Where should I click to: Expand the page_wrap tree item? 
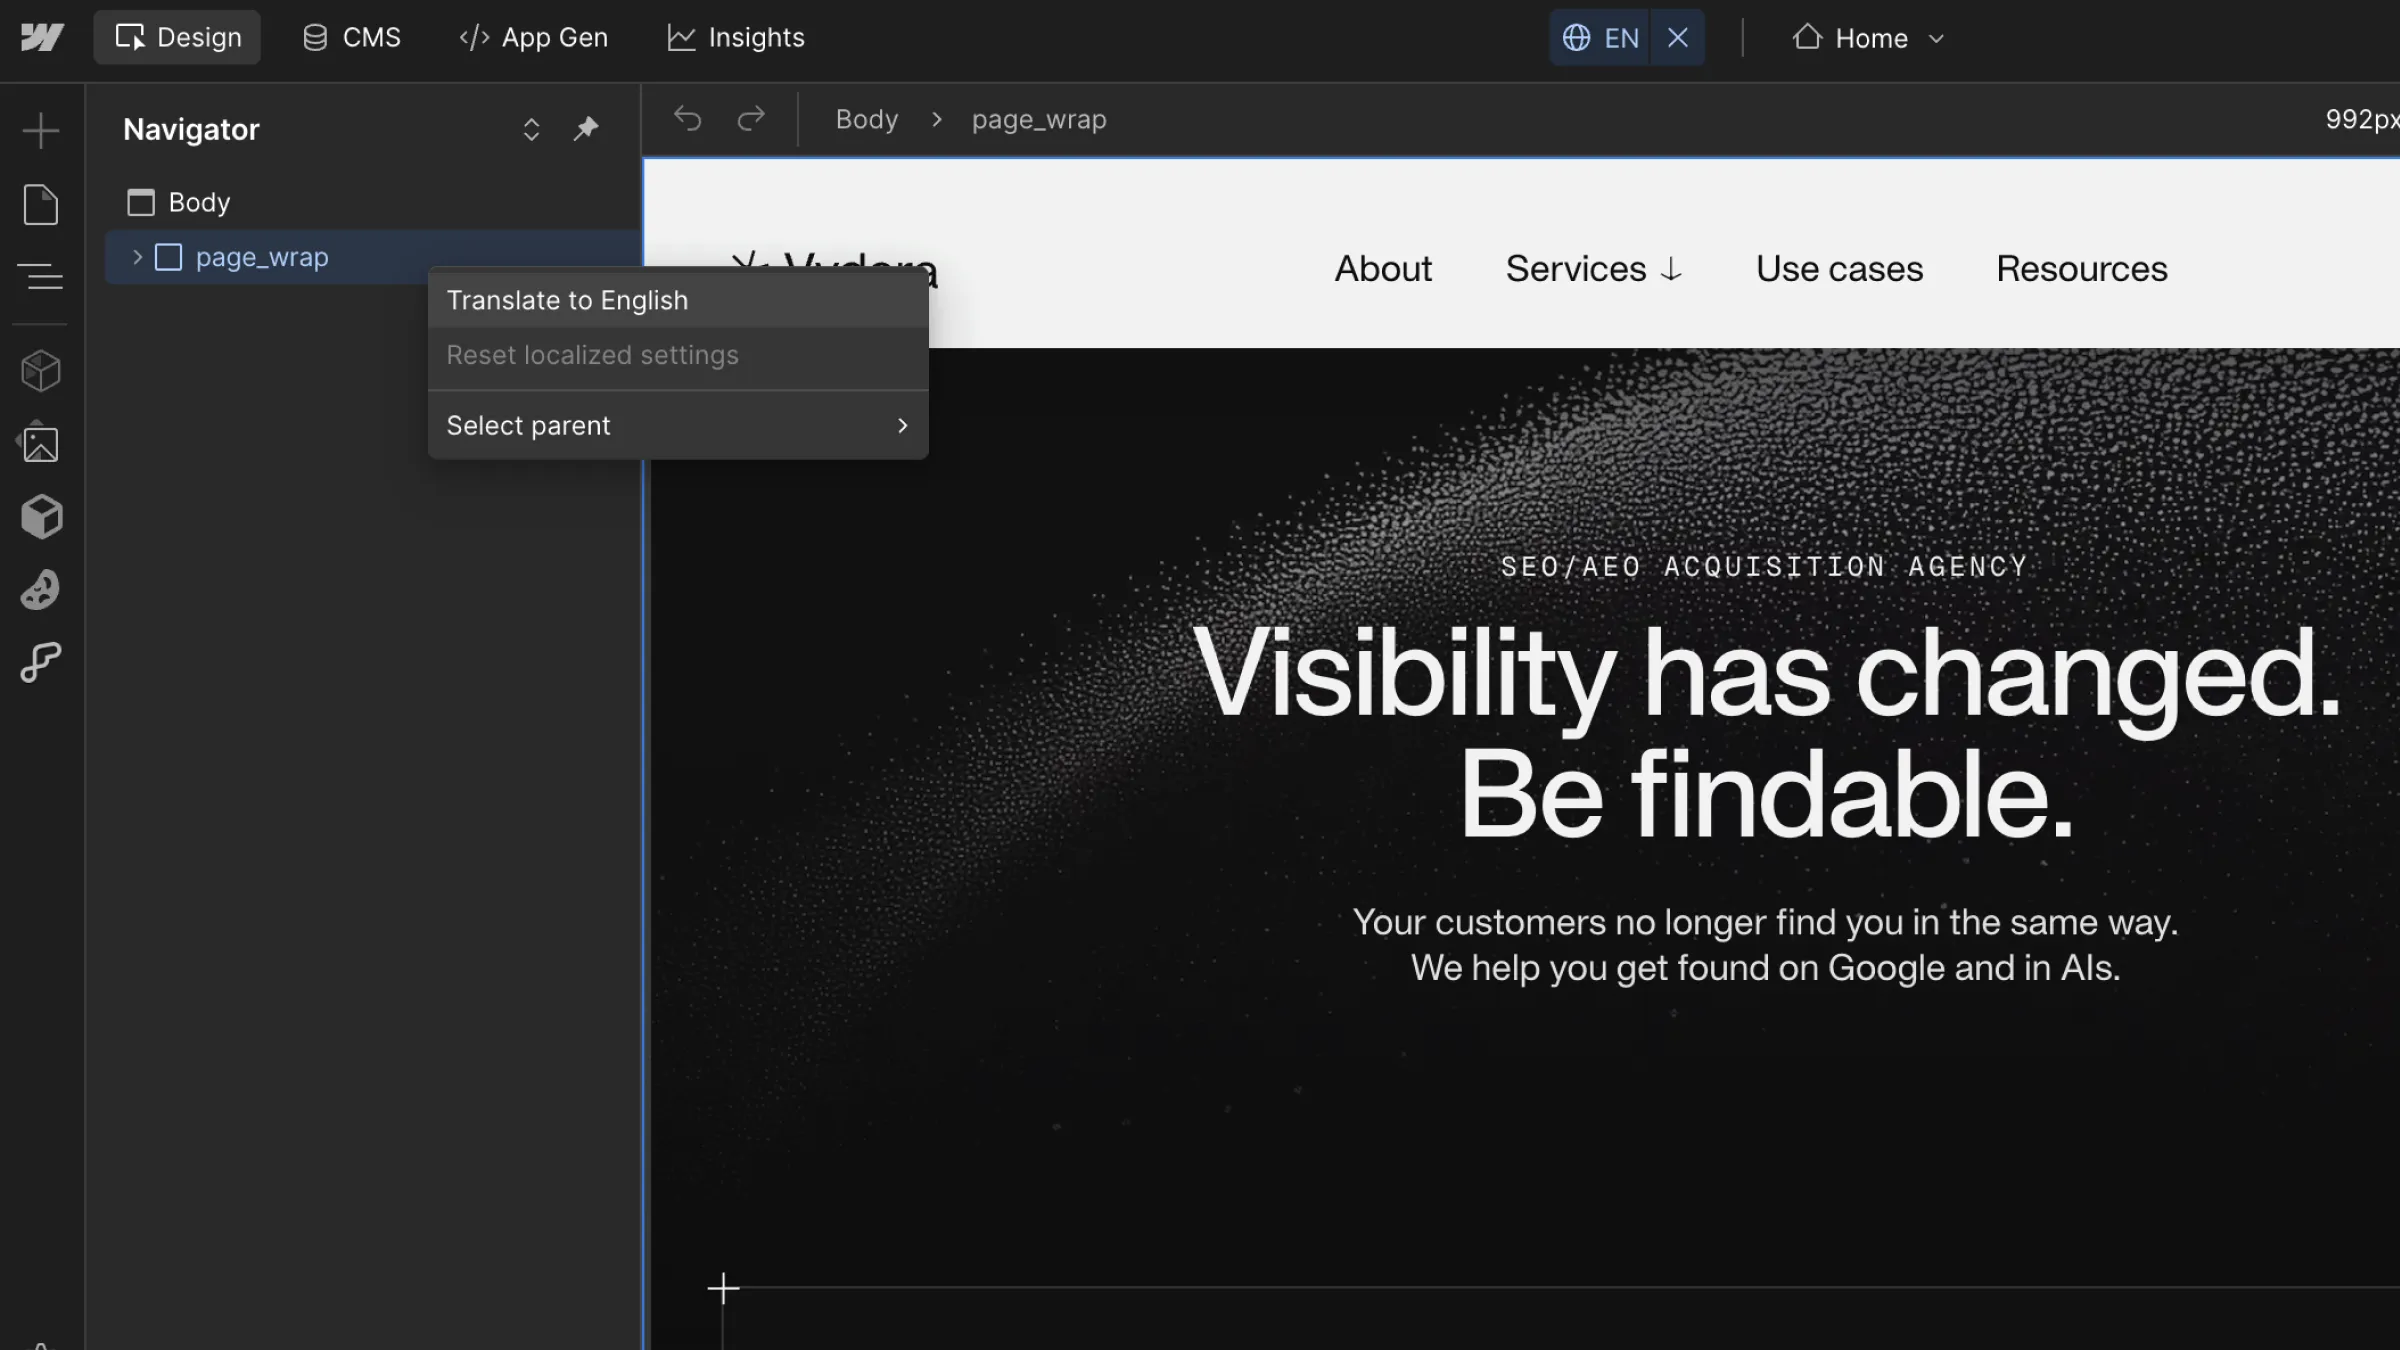(138, 257)
